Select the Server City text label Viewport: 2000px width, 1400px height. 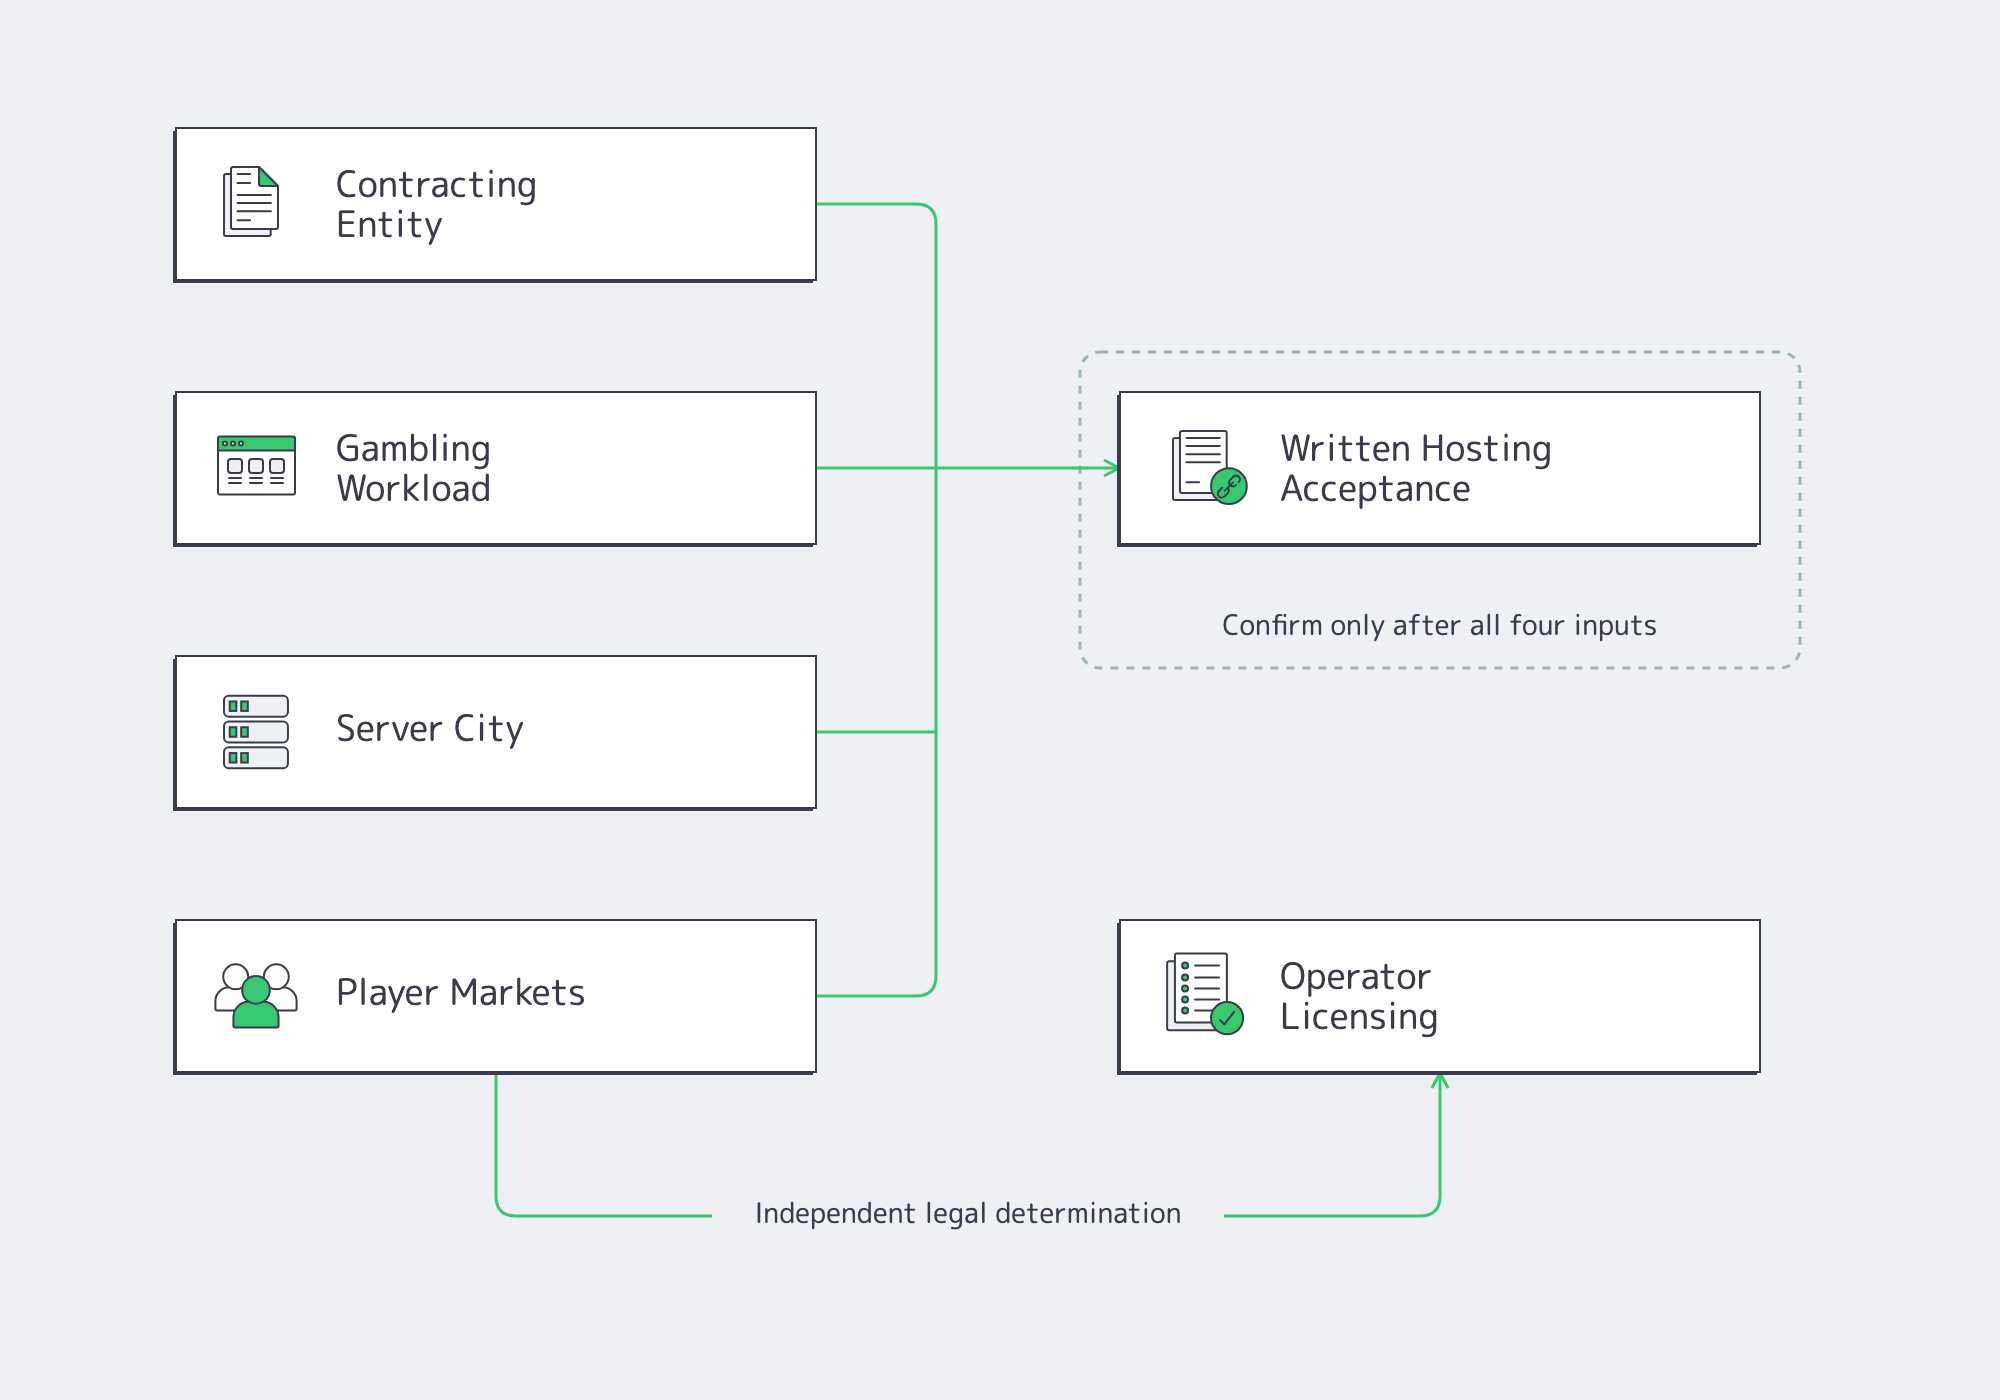click(430, 729)
